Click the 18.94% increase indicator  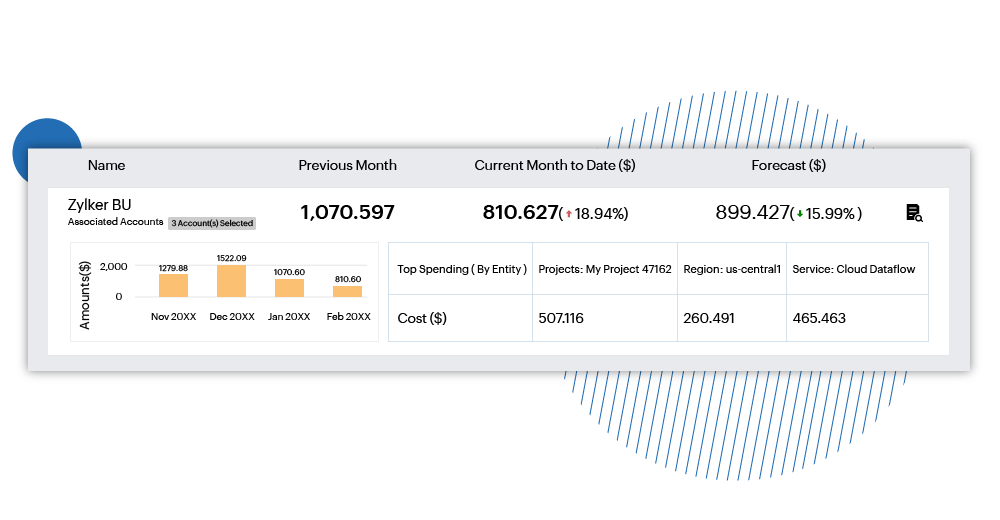pos(594,214)
